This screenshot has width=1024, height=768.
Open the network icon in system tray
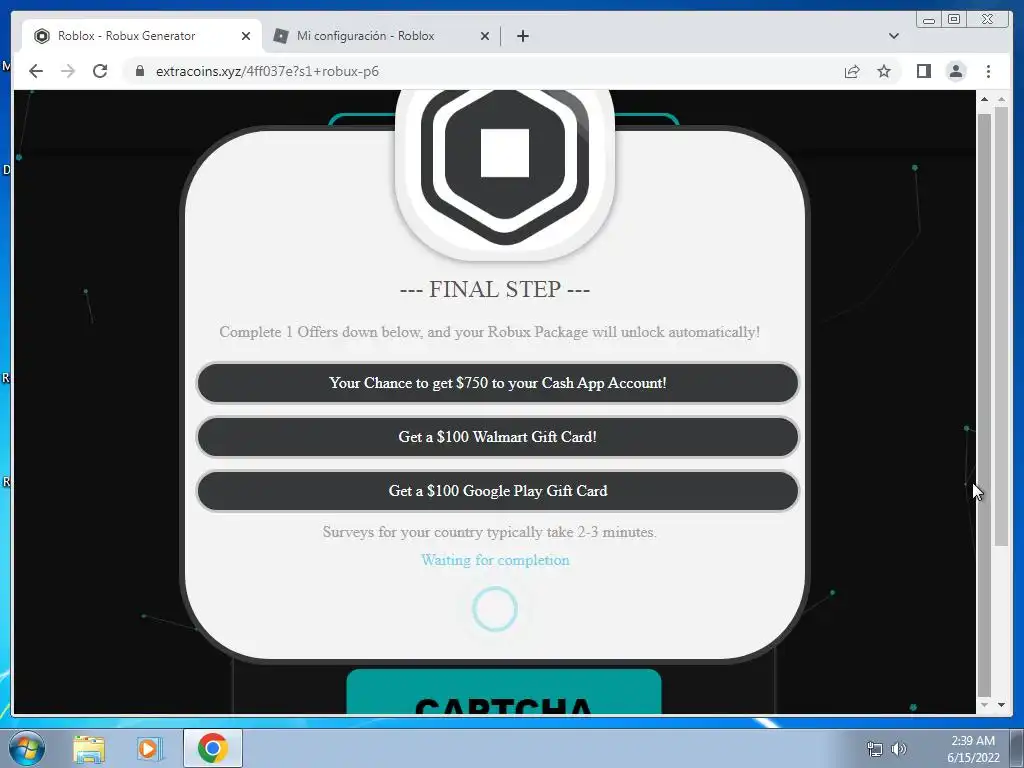874,748
